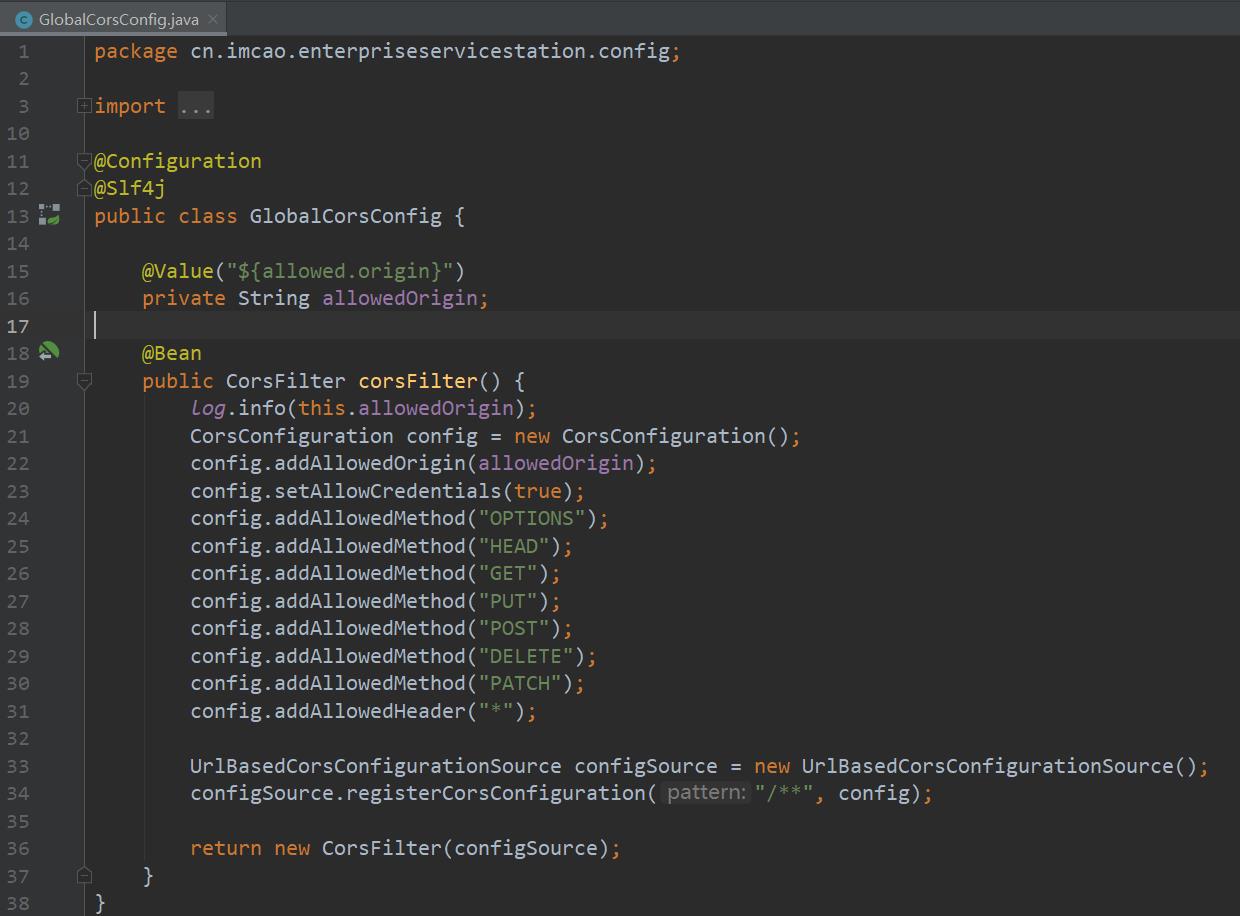This screenshot has height=916, width=1240.
Task: Expand the folded import block
Action: tap(84, 106)
